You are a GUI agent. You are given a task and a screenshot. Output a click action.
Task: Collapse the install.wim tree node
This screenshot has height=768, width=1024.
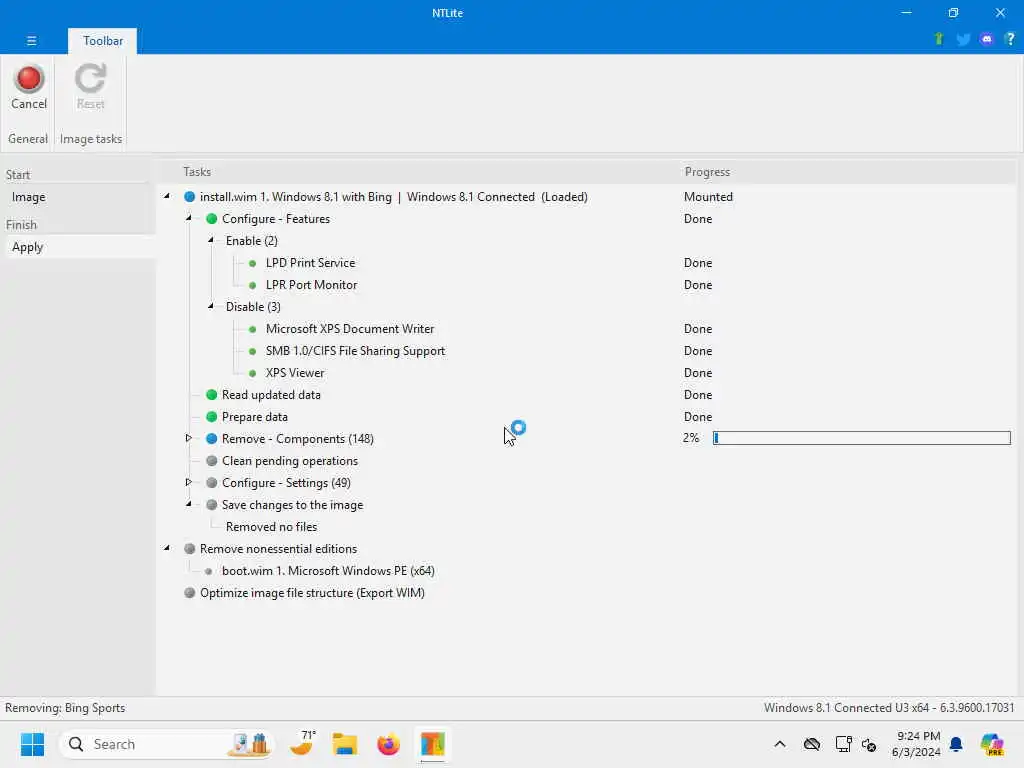pyautogui.click(x=167, y=196)
